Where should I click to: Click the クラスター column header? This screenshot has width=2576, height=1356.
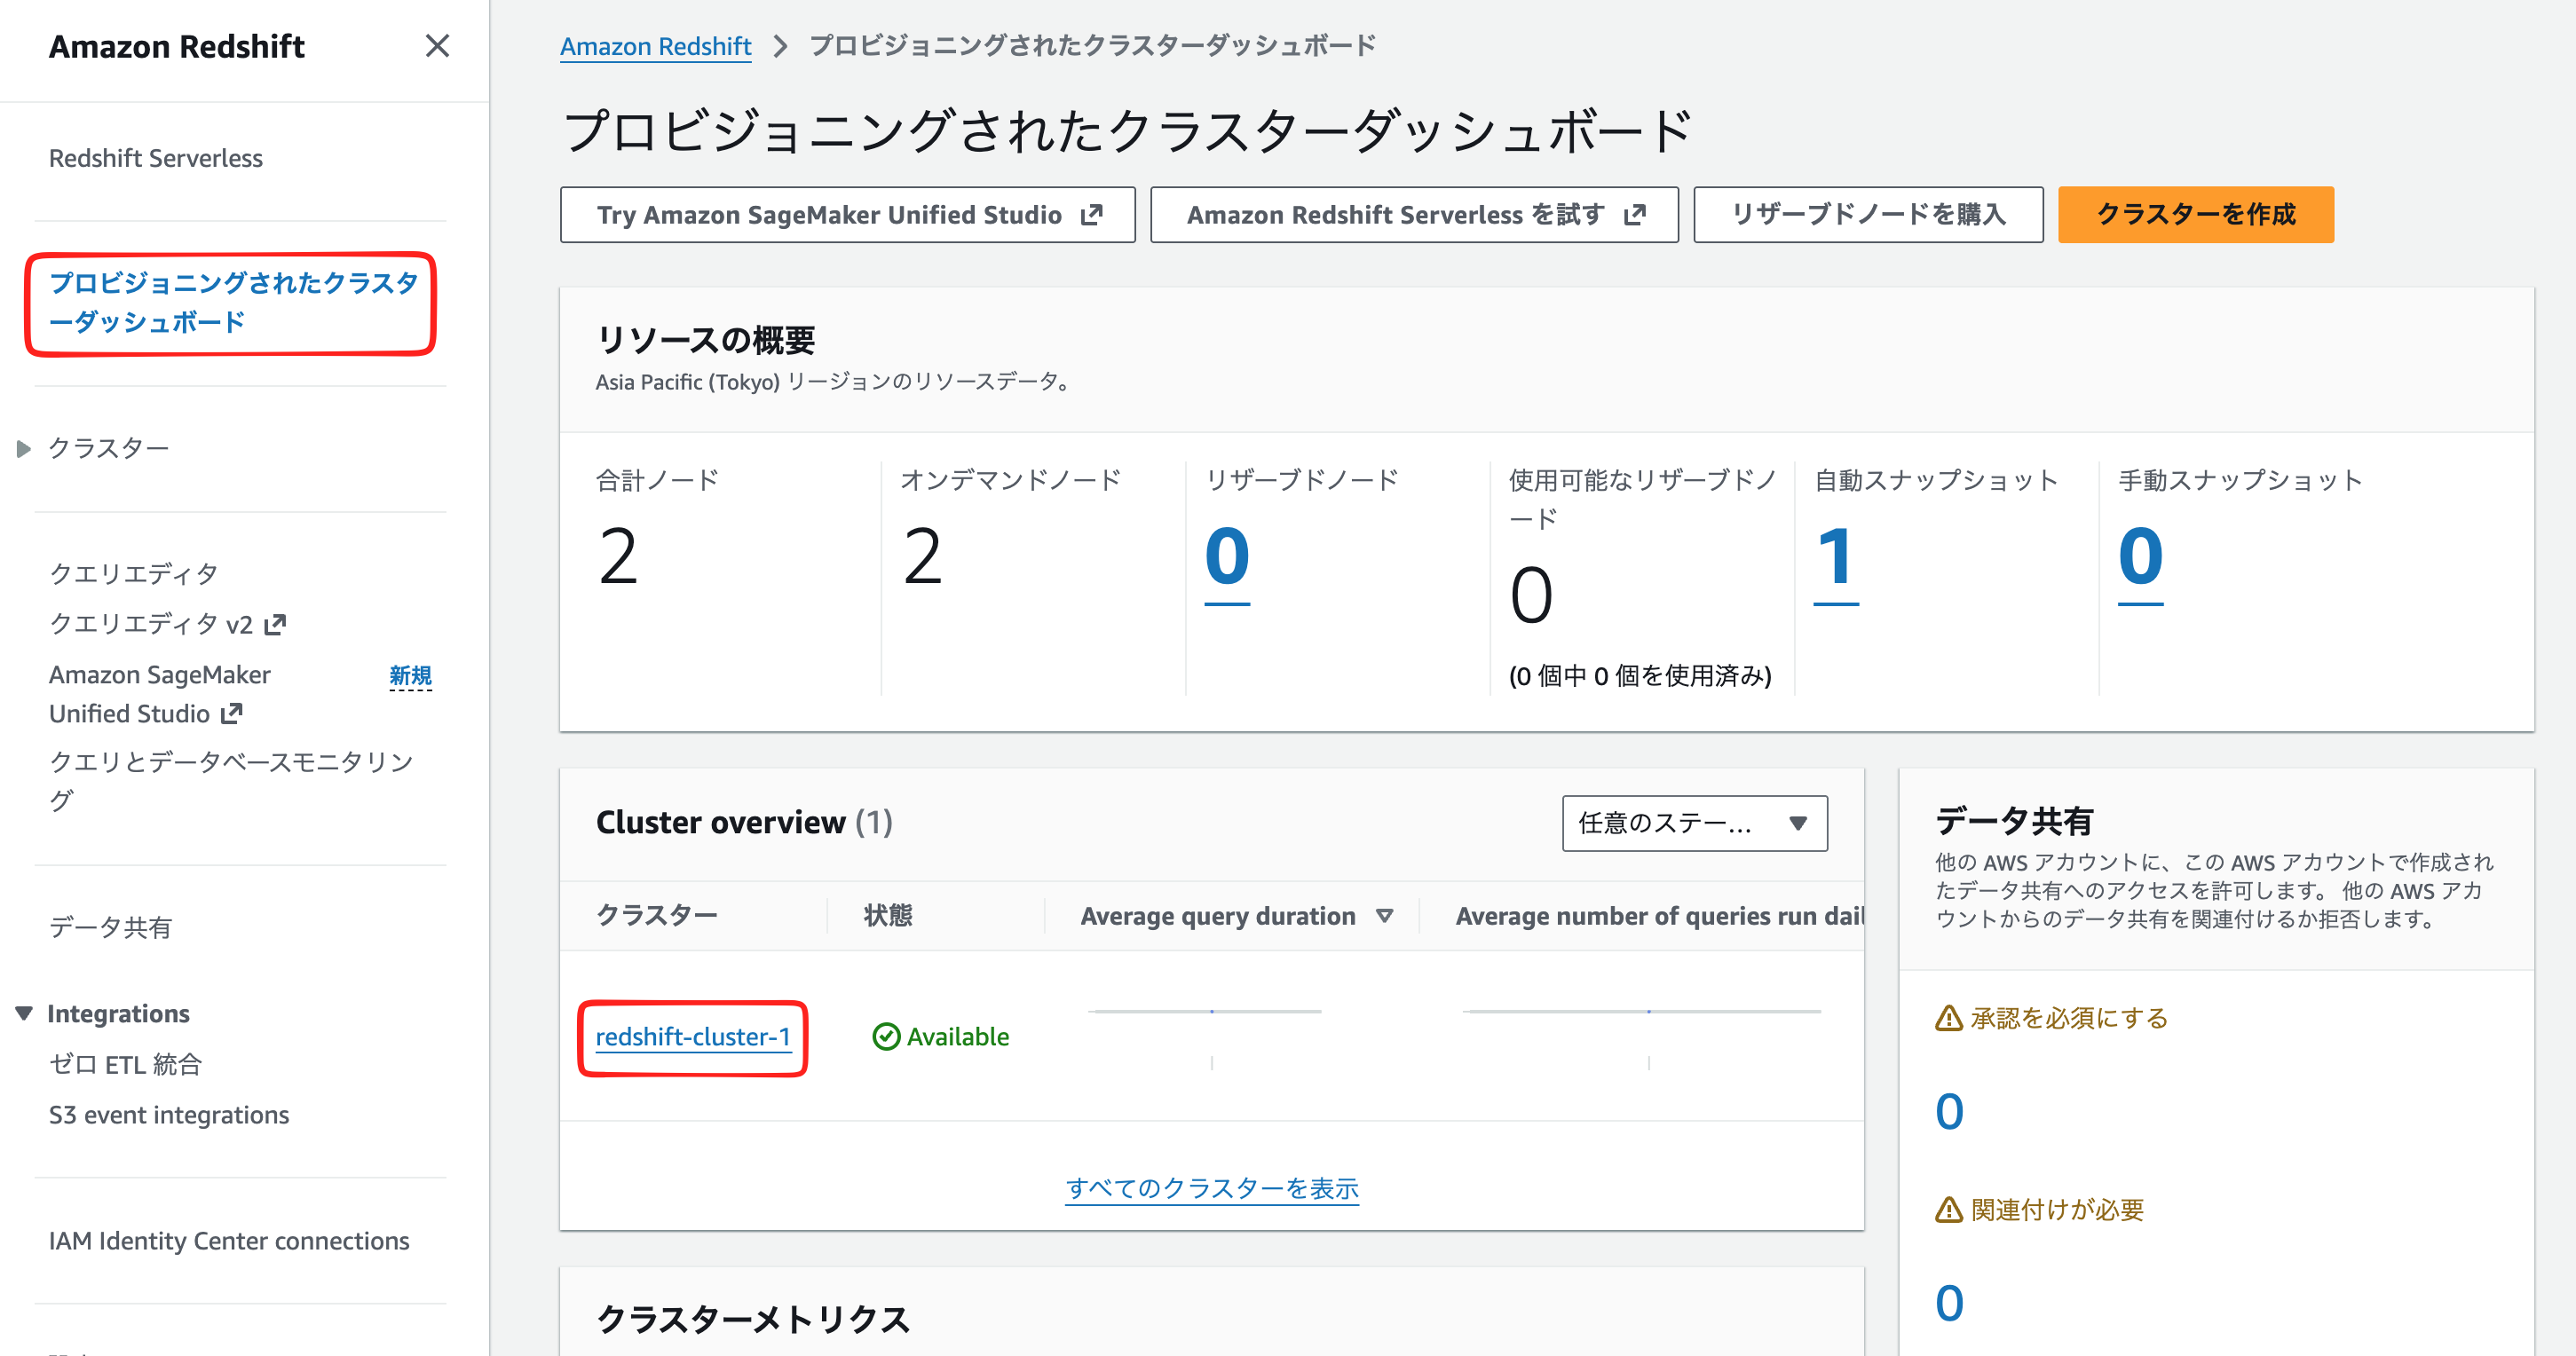point(657,915)
